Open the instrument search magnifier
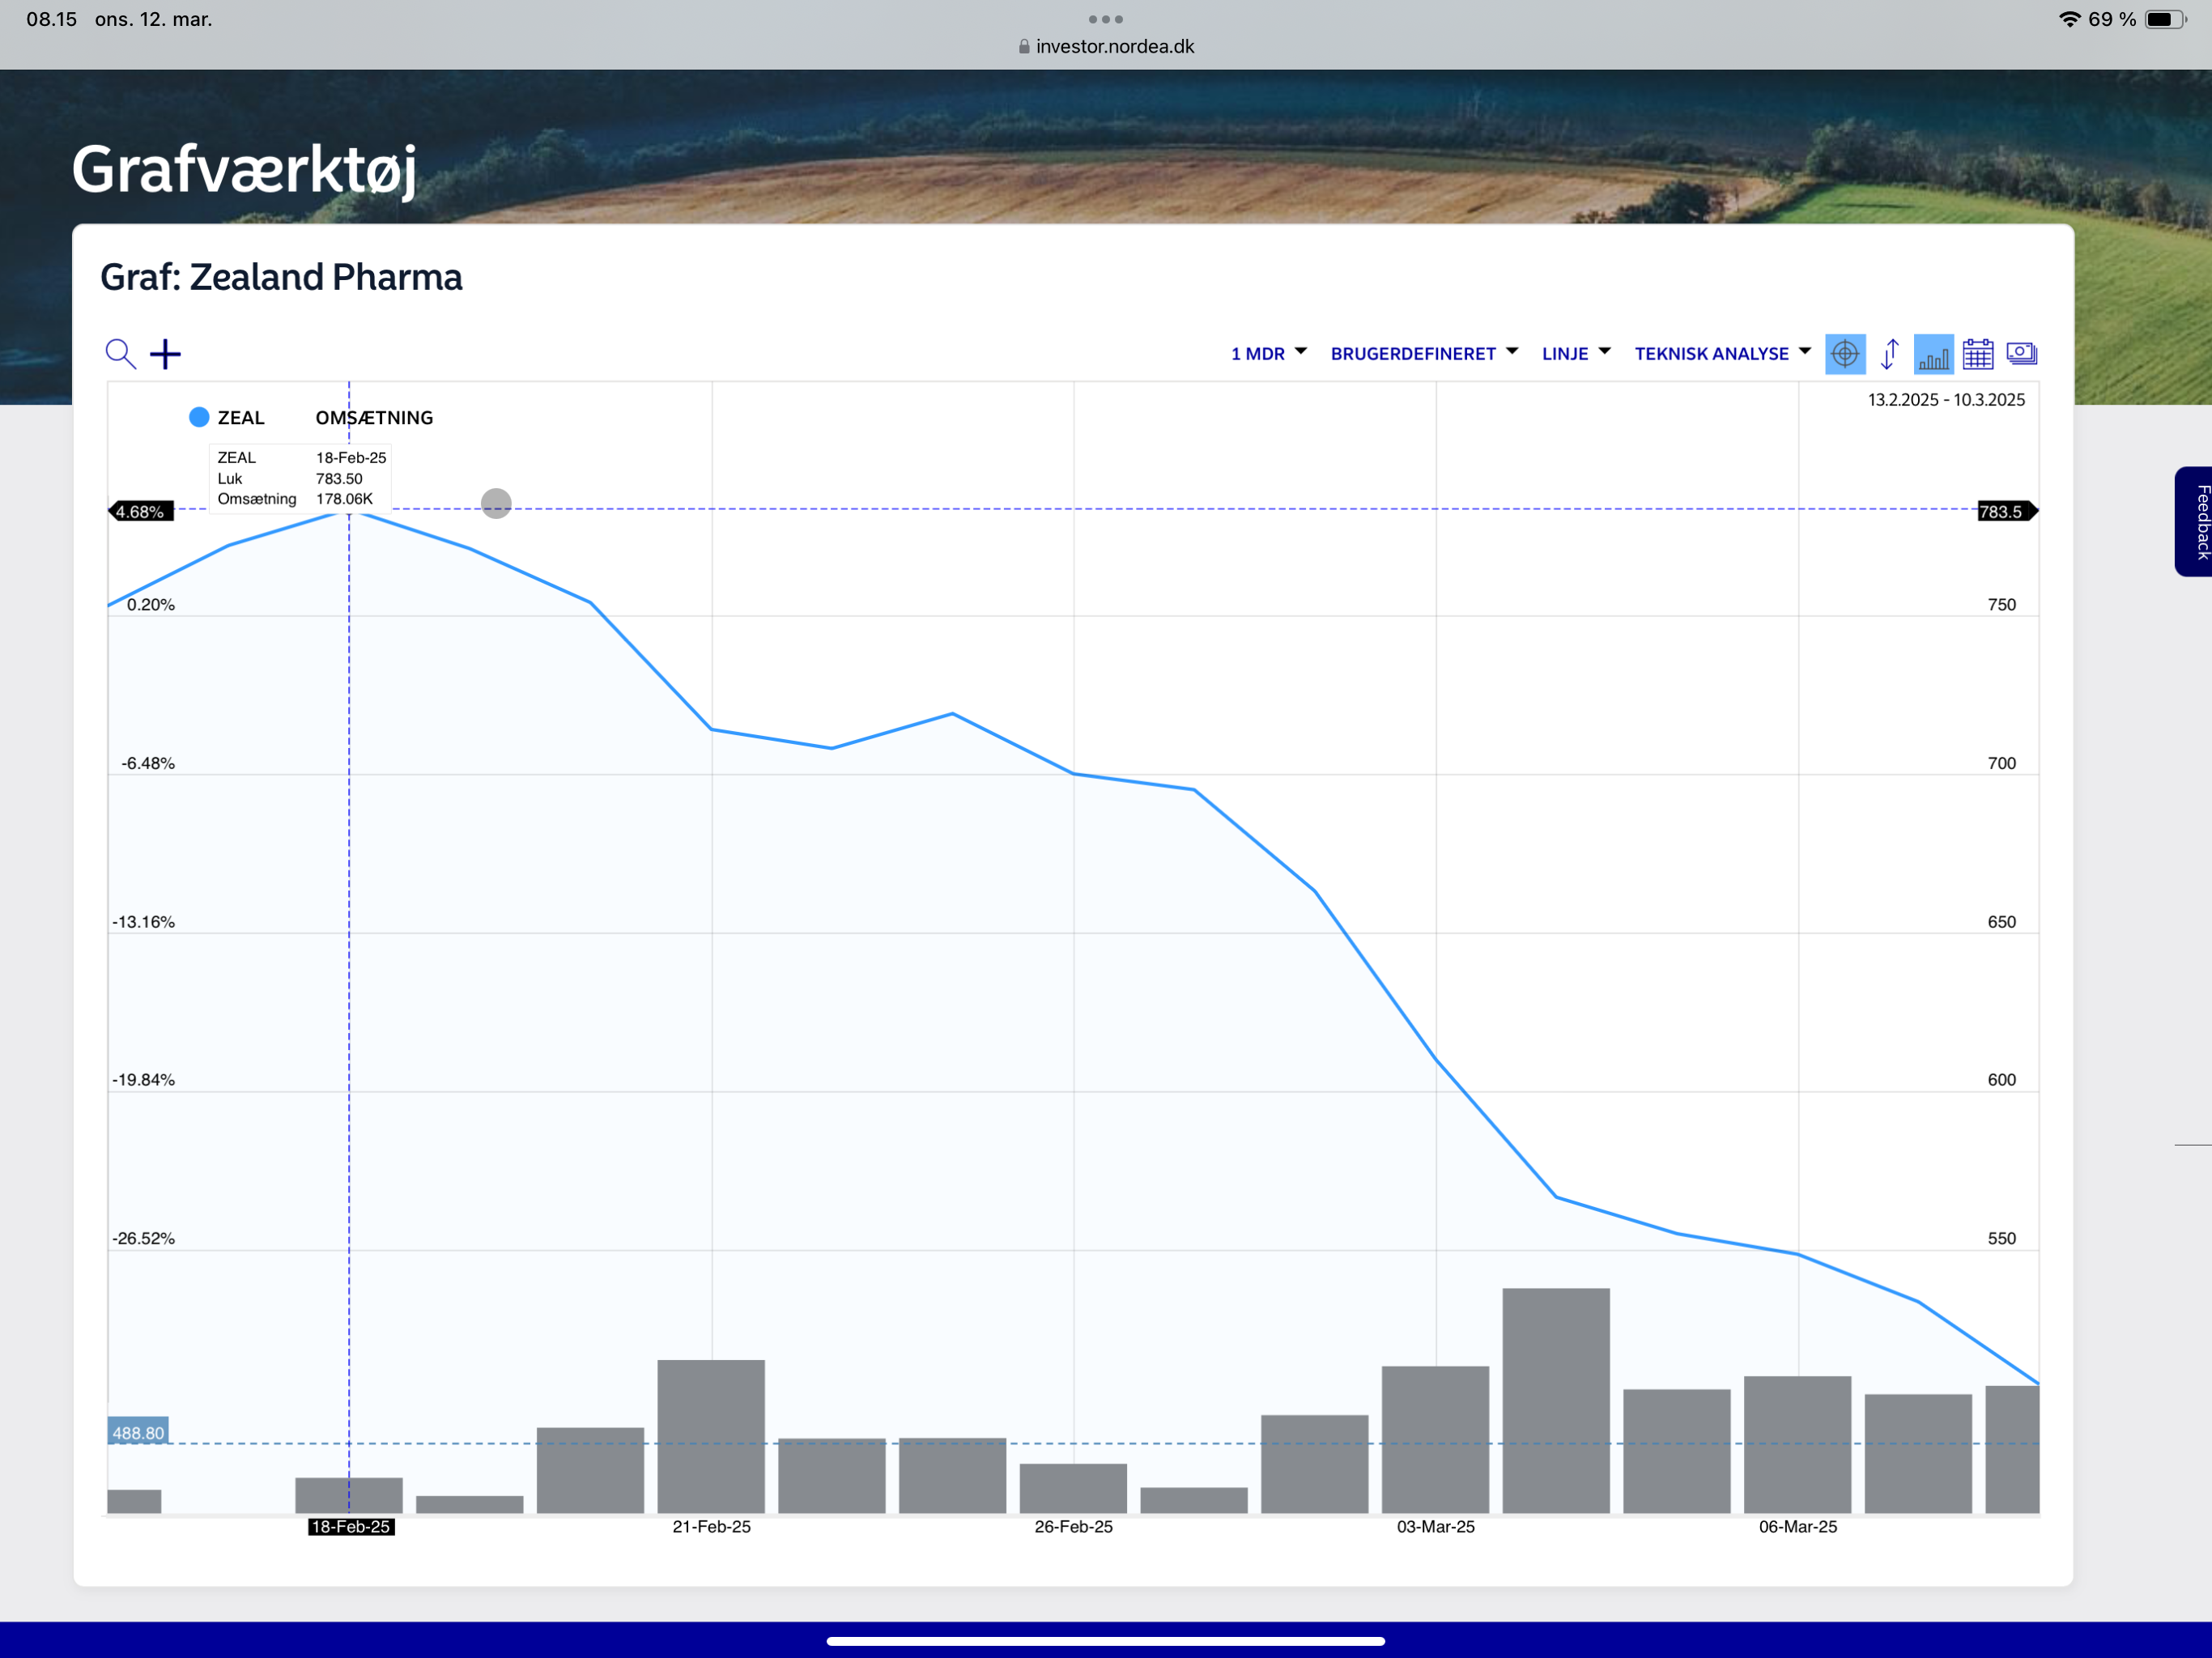2212x1658 pixels. [x=121, y=354]
